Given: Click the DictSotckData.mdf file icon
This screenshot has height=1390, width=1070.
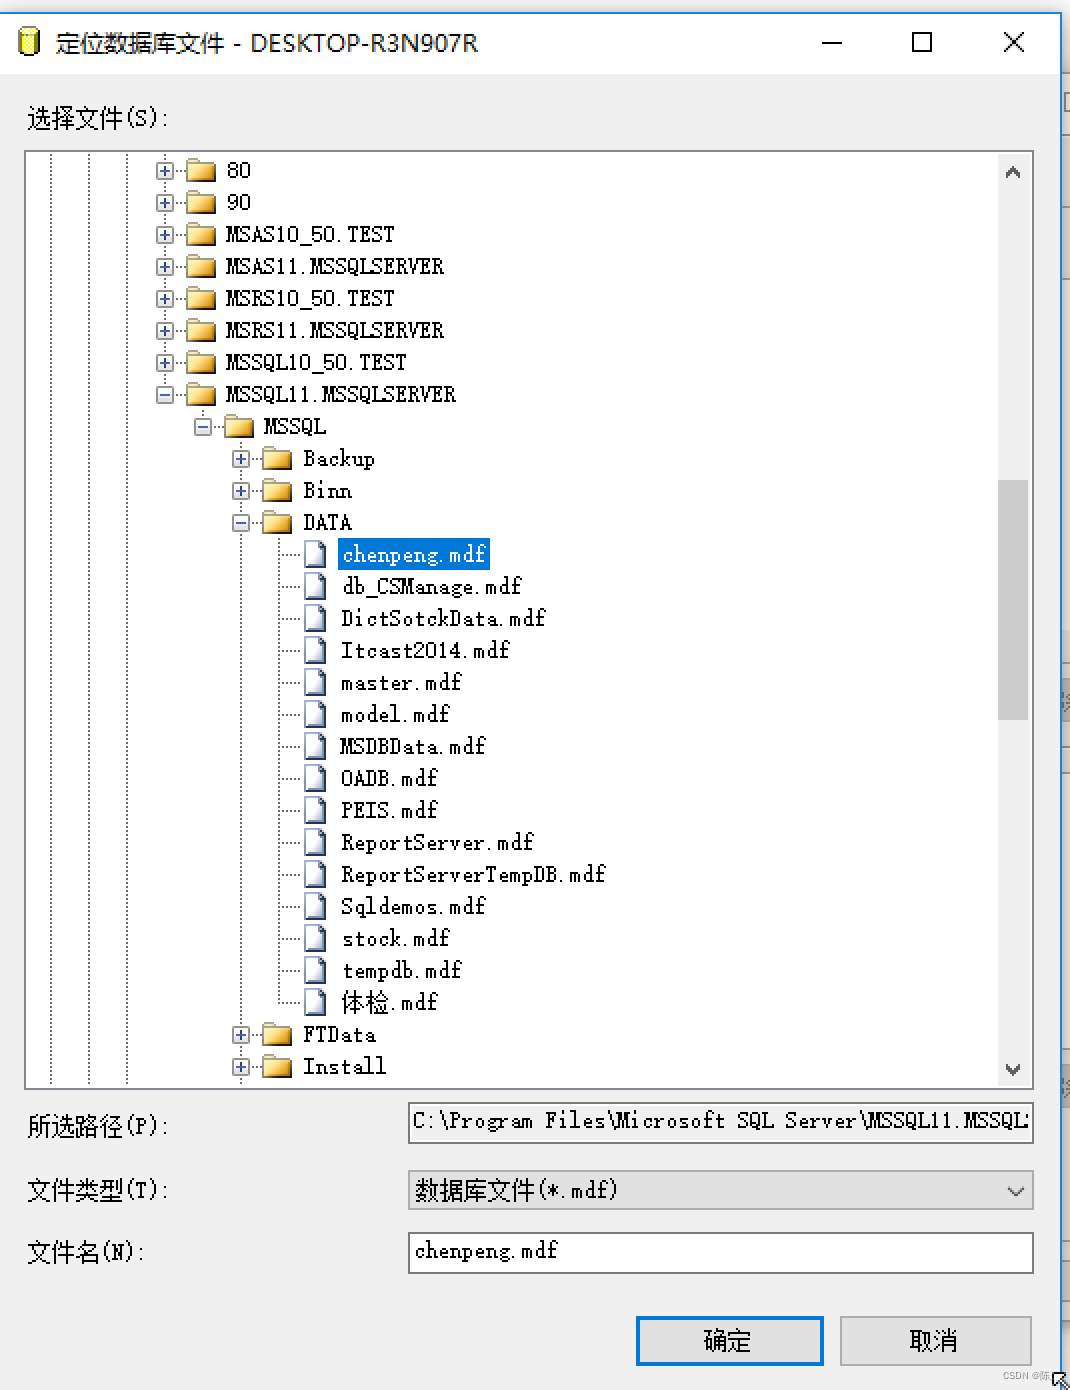Looking at the screenshot, I should (x=315, y=618).
